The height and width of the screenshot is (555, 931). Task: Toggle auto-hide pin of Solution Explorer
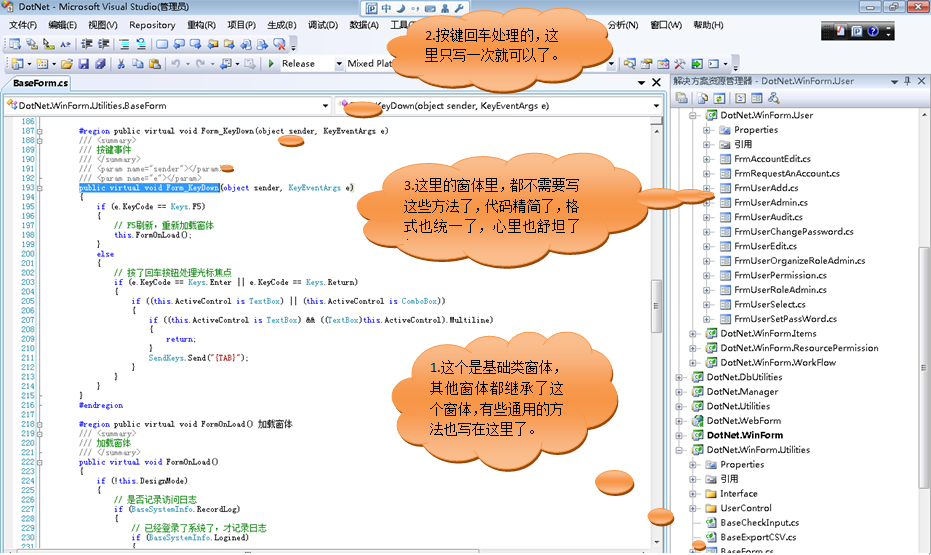[x=907, y=81]
